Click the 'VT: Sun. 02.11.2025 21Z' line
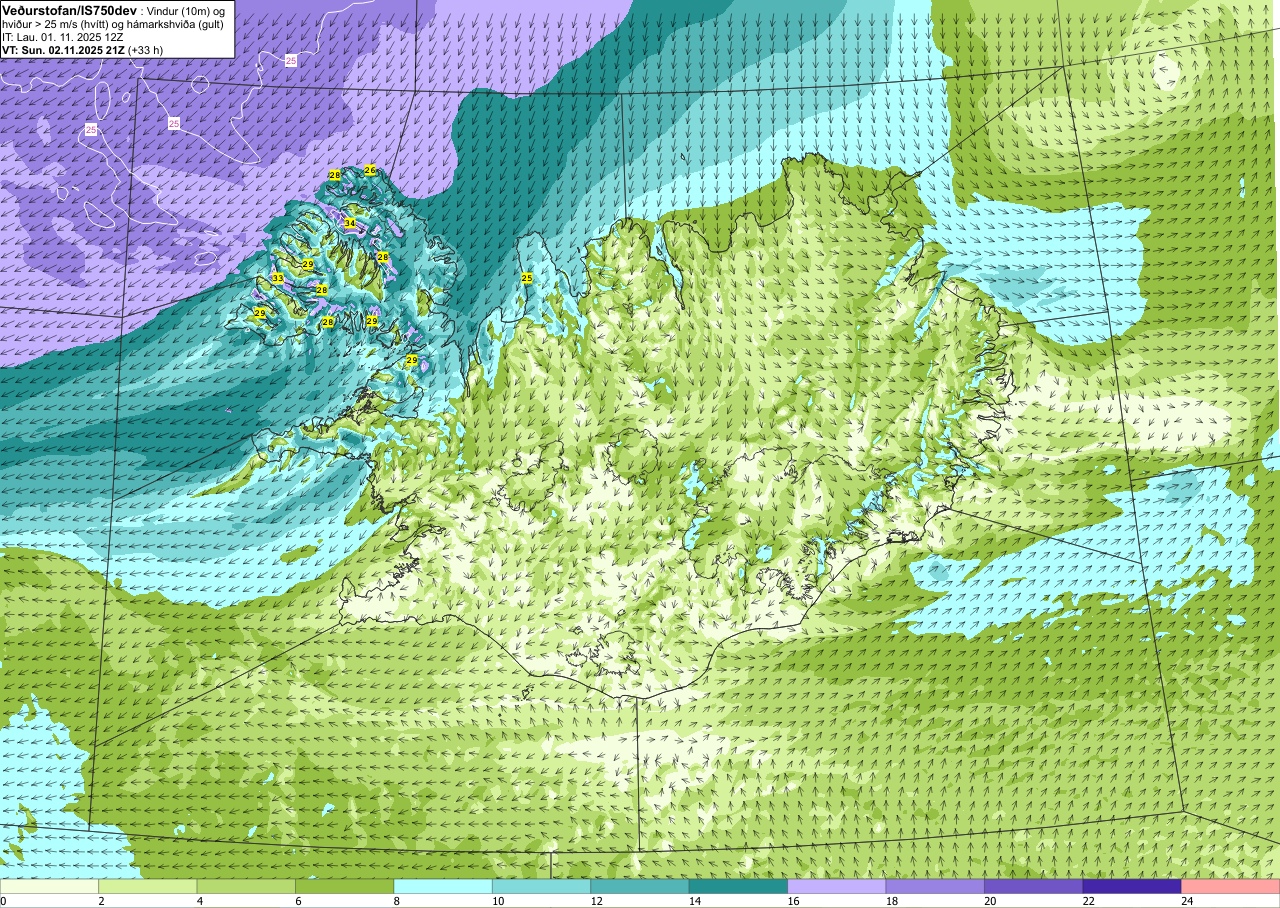 click(x=63, y=49)
